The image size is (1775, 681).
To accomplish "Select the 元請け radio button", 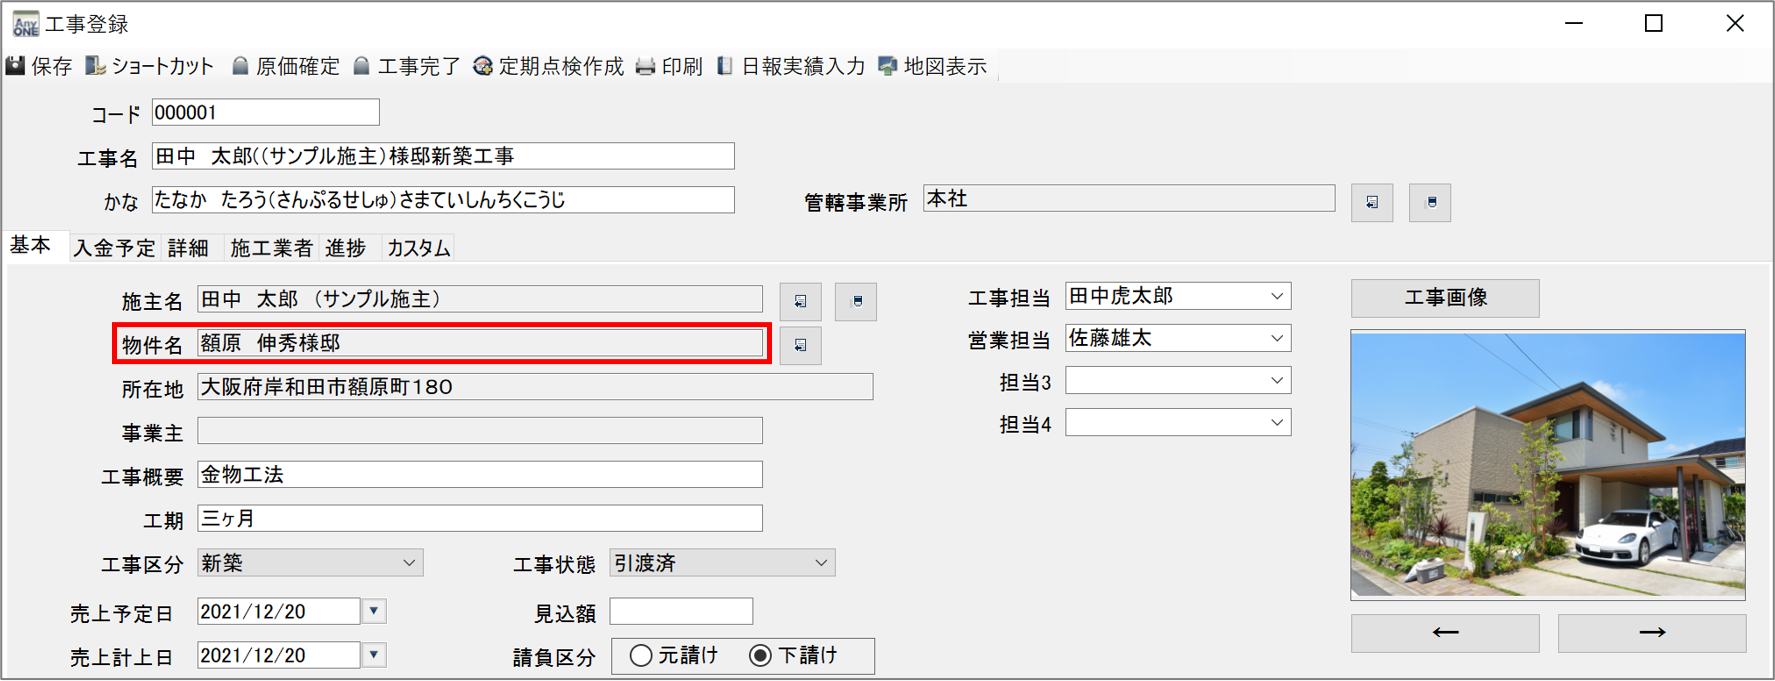I will (641, 656).
